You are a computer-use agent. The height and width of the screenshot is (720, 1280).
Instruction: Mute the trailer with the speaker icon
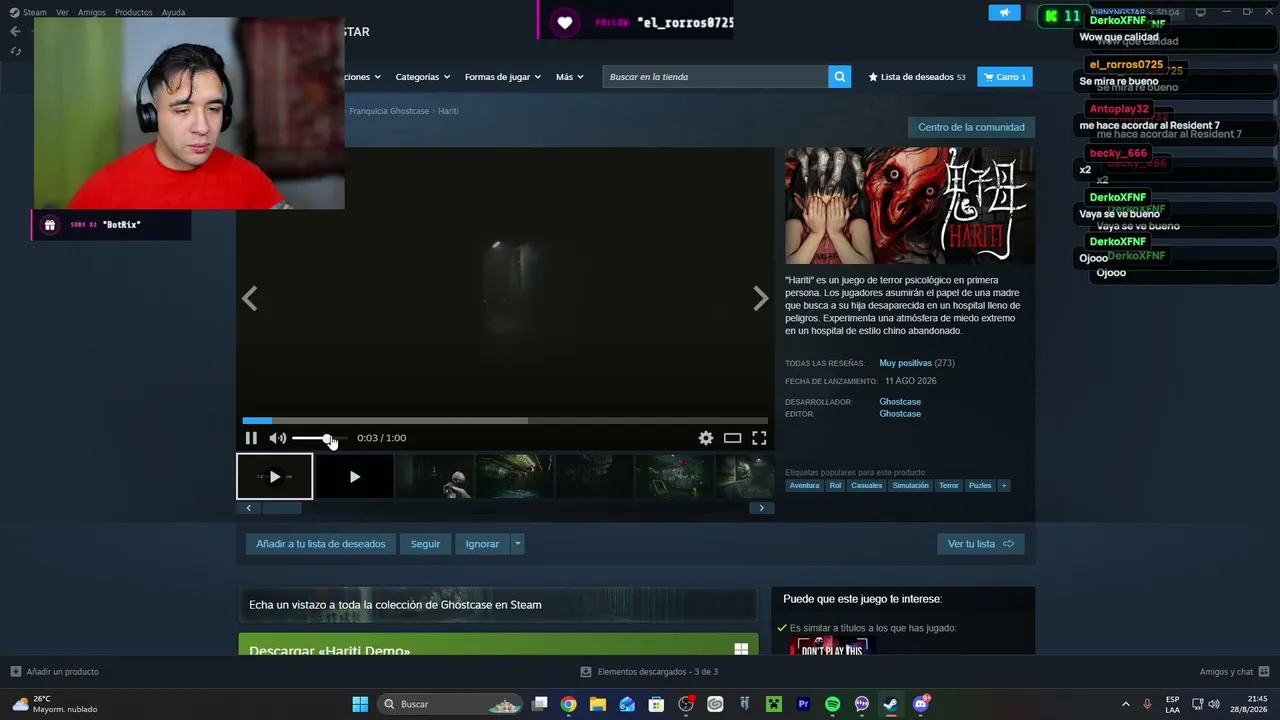pyautogui.click(x=277, y=438)
